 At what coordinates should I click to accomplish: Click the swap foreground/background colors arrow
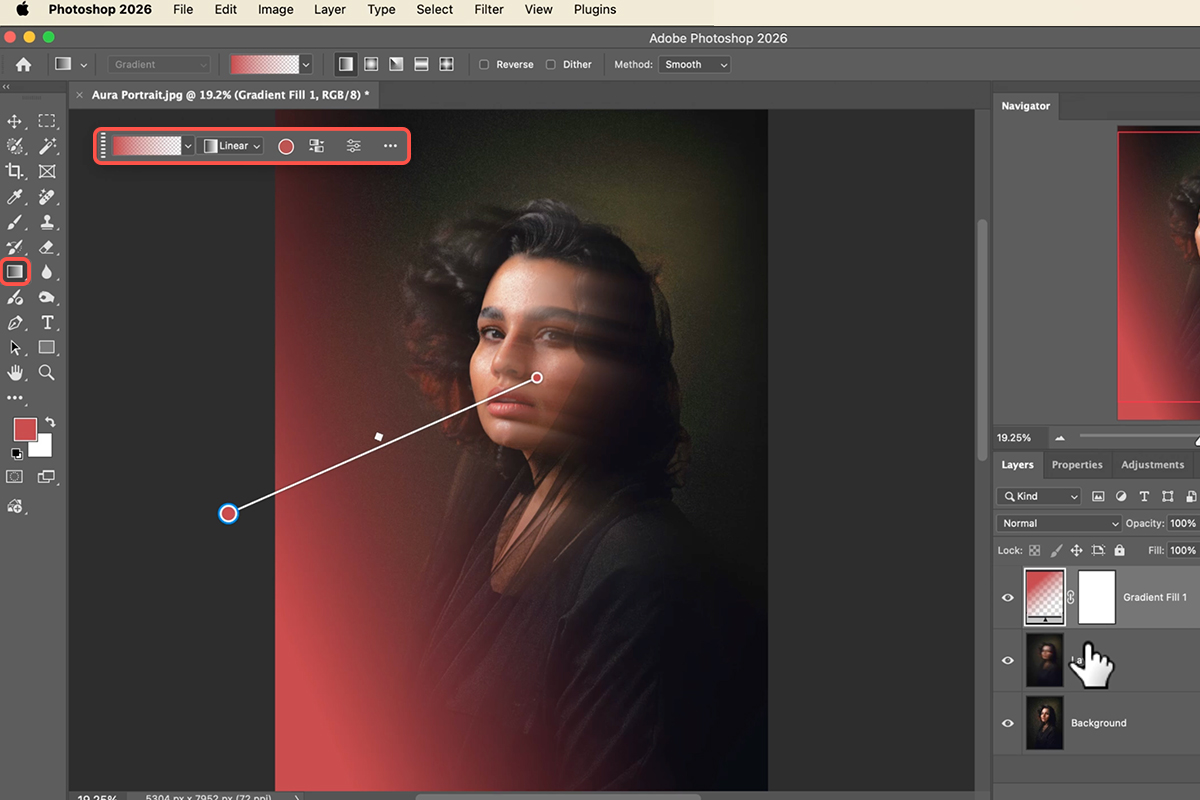[x=50, y=423]
